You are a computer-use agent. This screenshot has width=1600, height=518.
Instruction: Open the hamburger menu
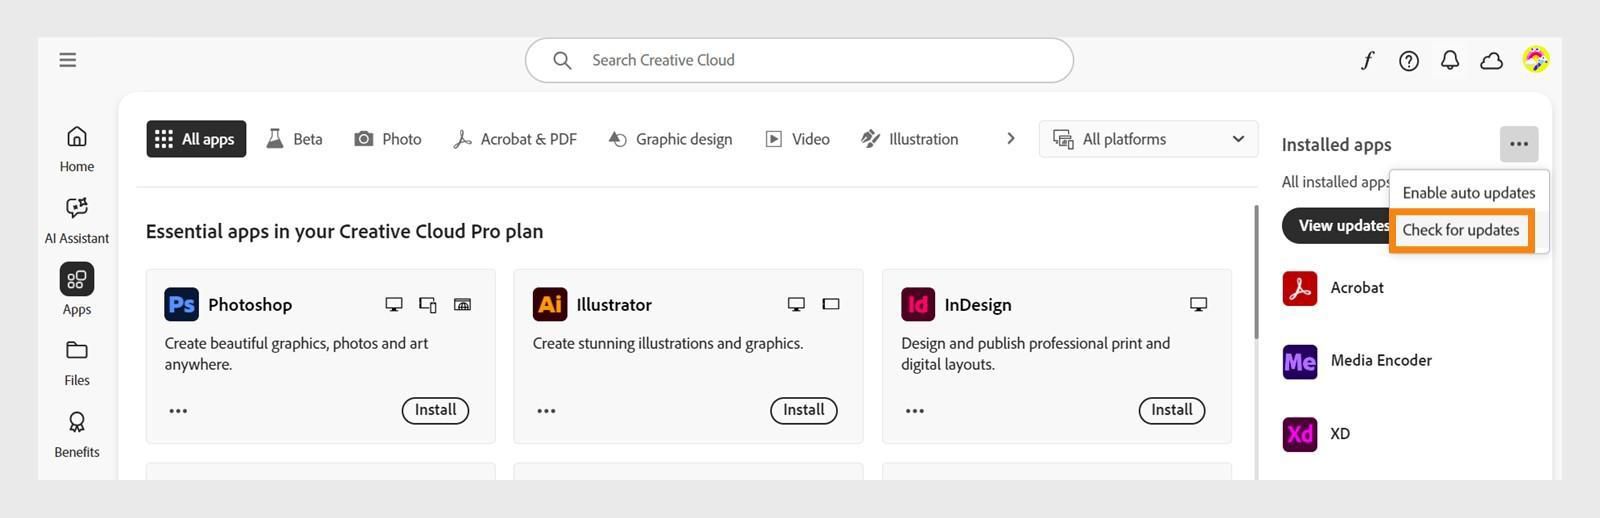[x=67, y=60]
